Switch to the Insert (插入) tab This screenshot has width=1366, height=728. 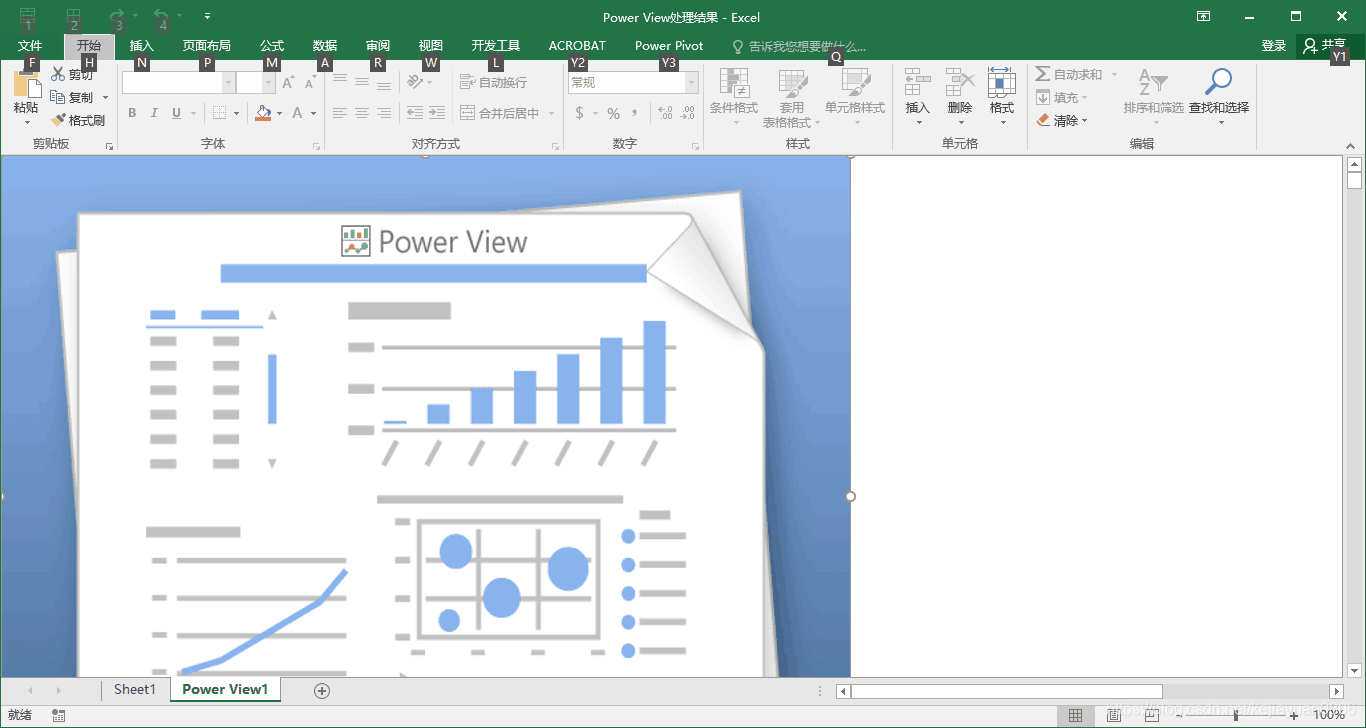coord(142,46)
